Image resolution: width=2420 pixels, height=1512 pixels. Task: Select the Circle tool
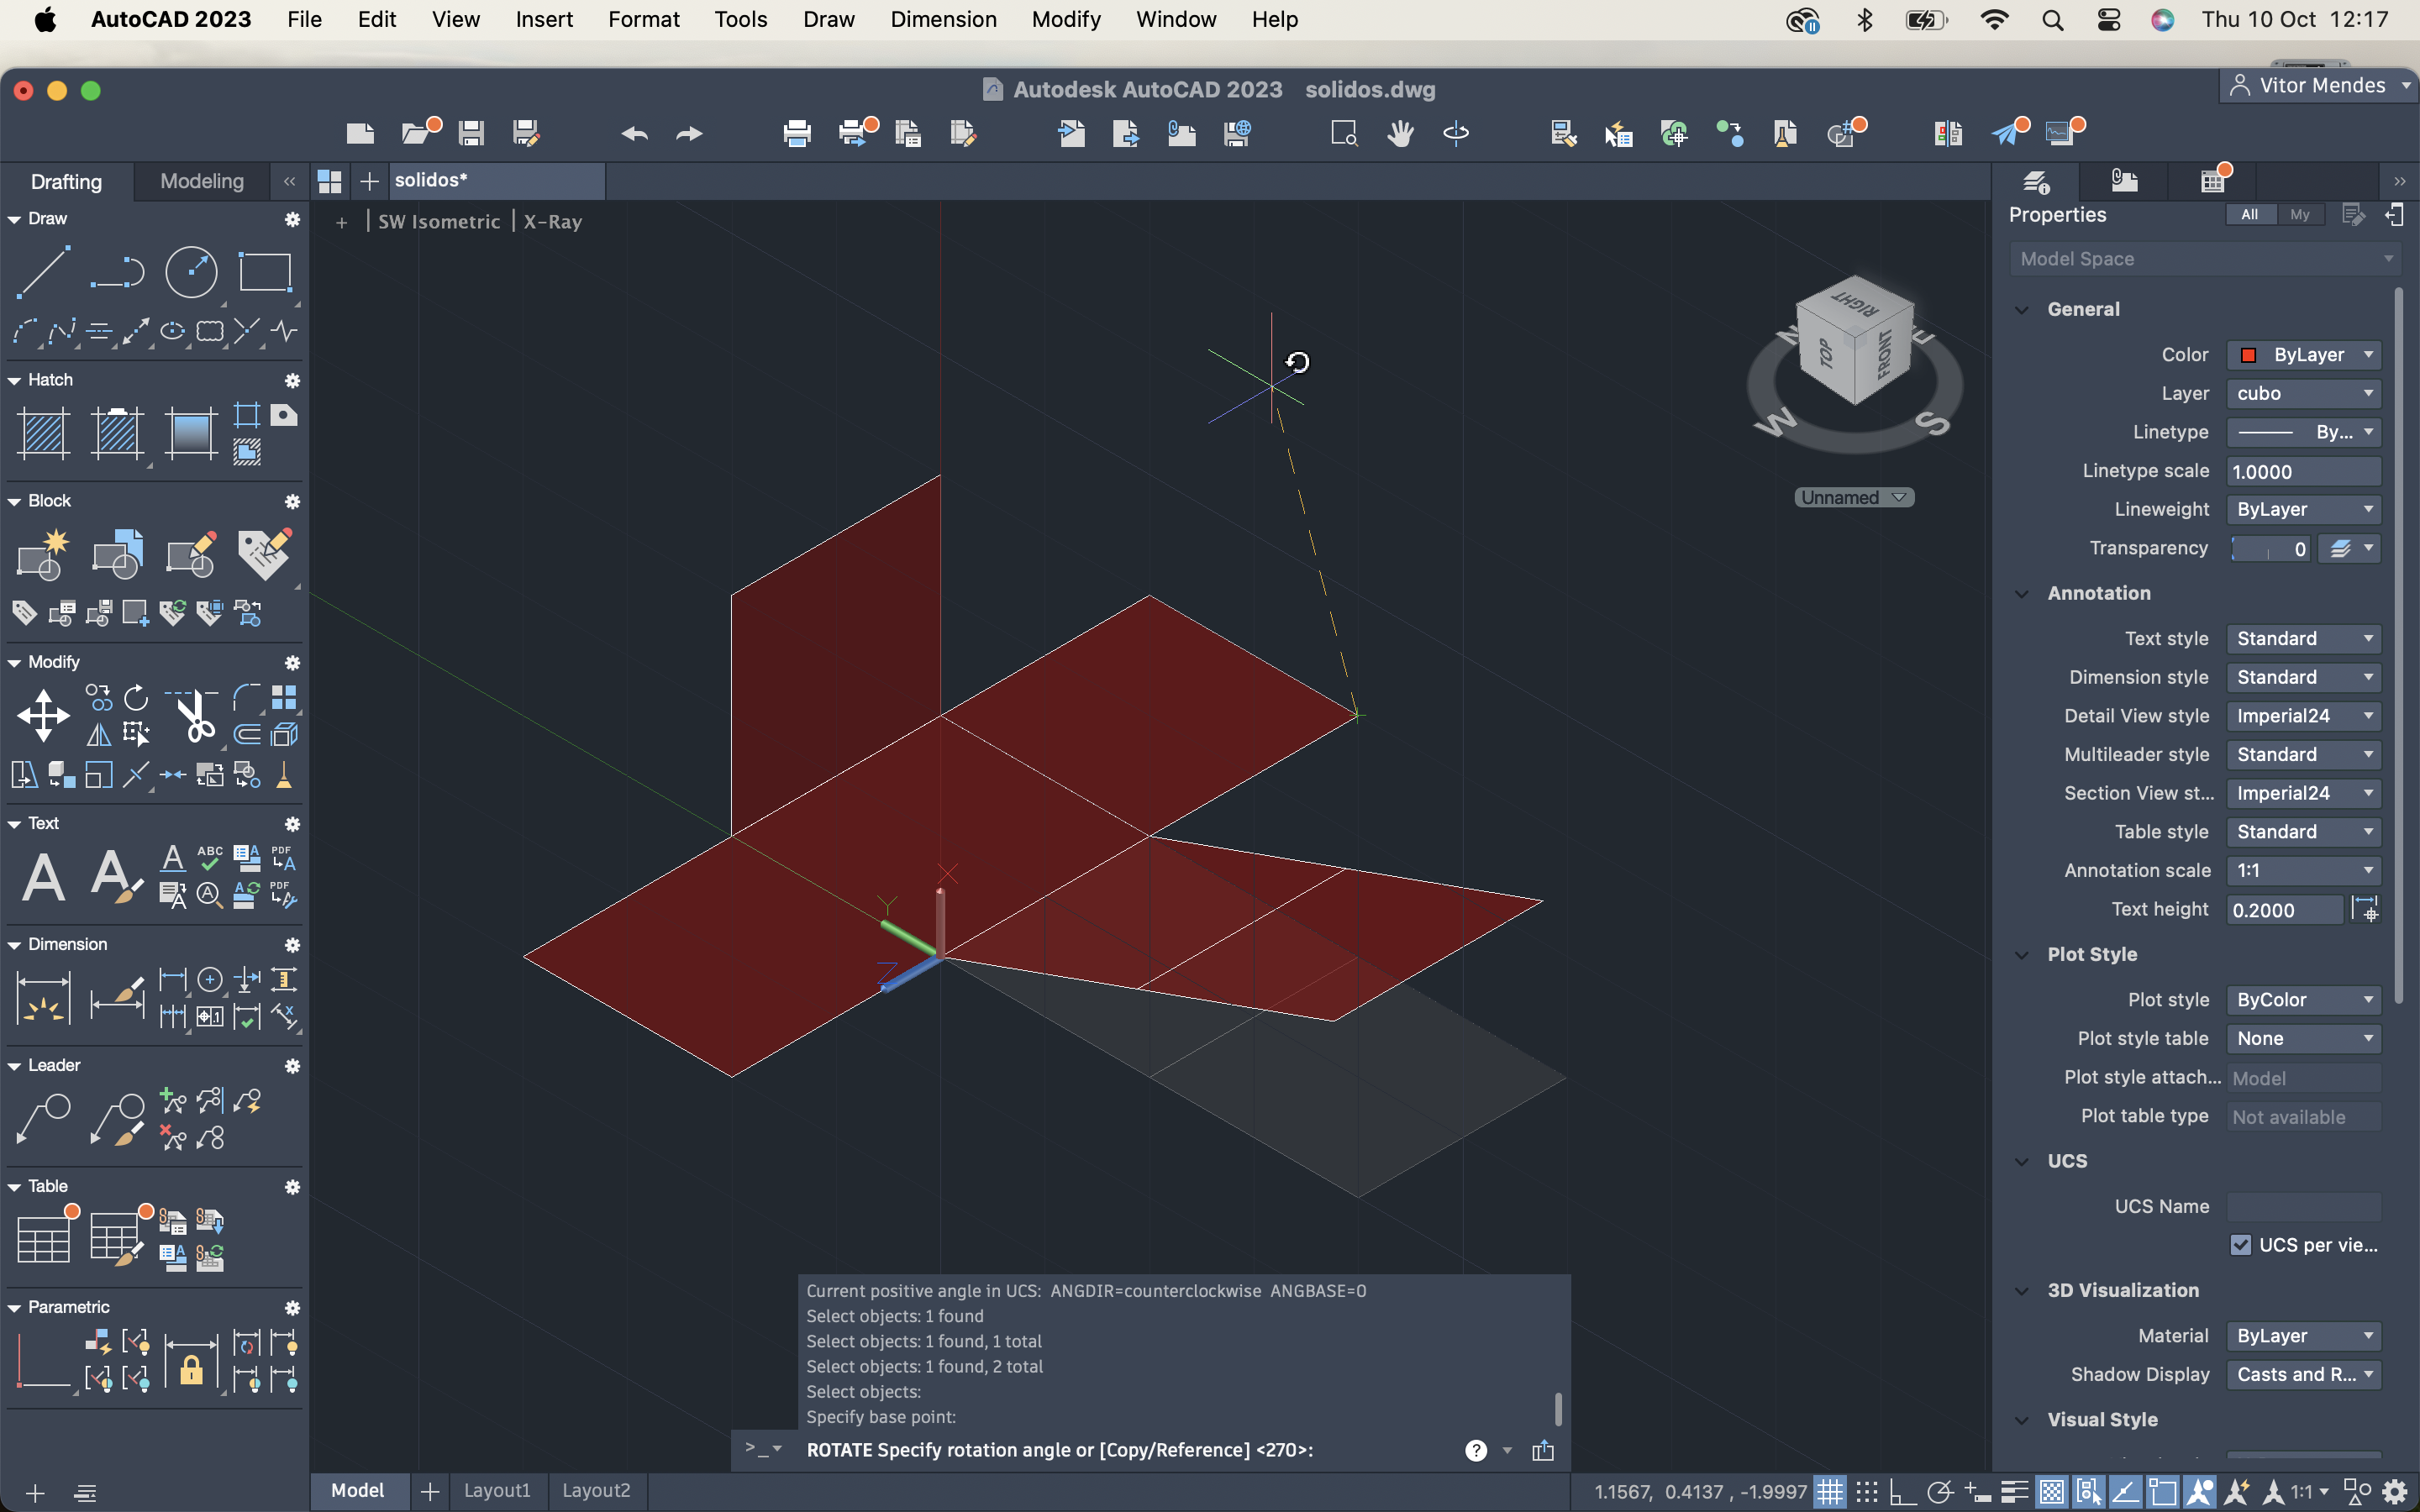point(191,271)
